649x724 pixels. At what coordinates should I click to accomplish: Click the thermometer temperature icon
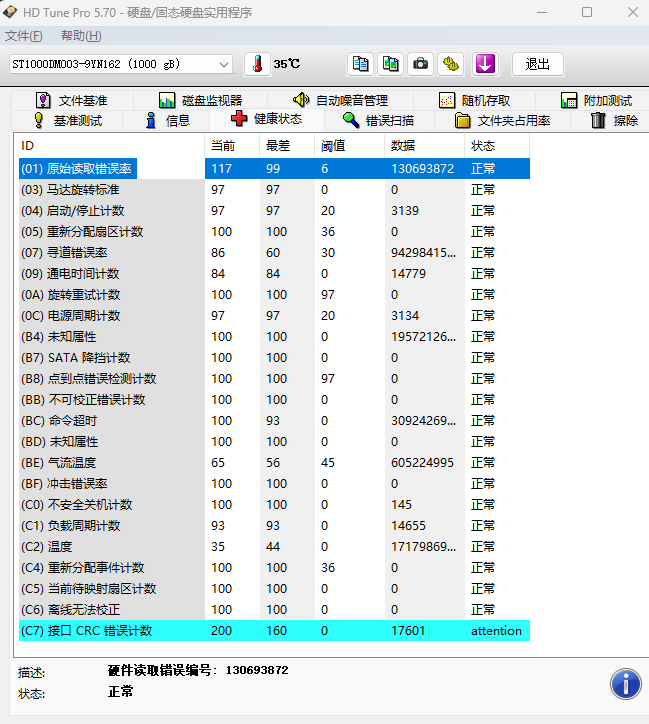coord(257,64)
